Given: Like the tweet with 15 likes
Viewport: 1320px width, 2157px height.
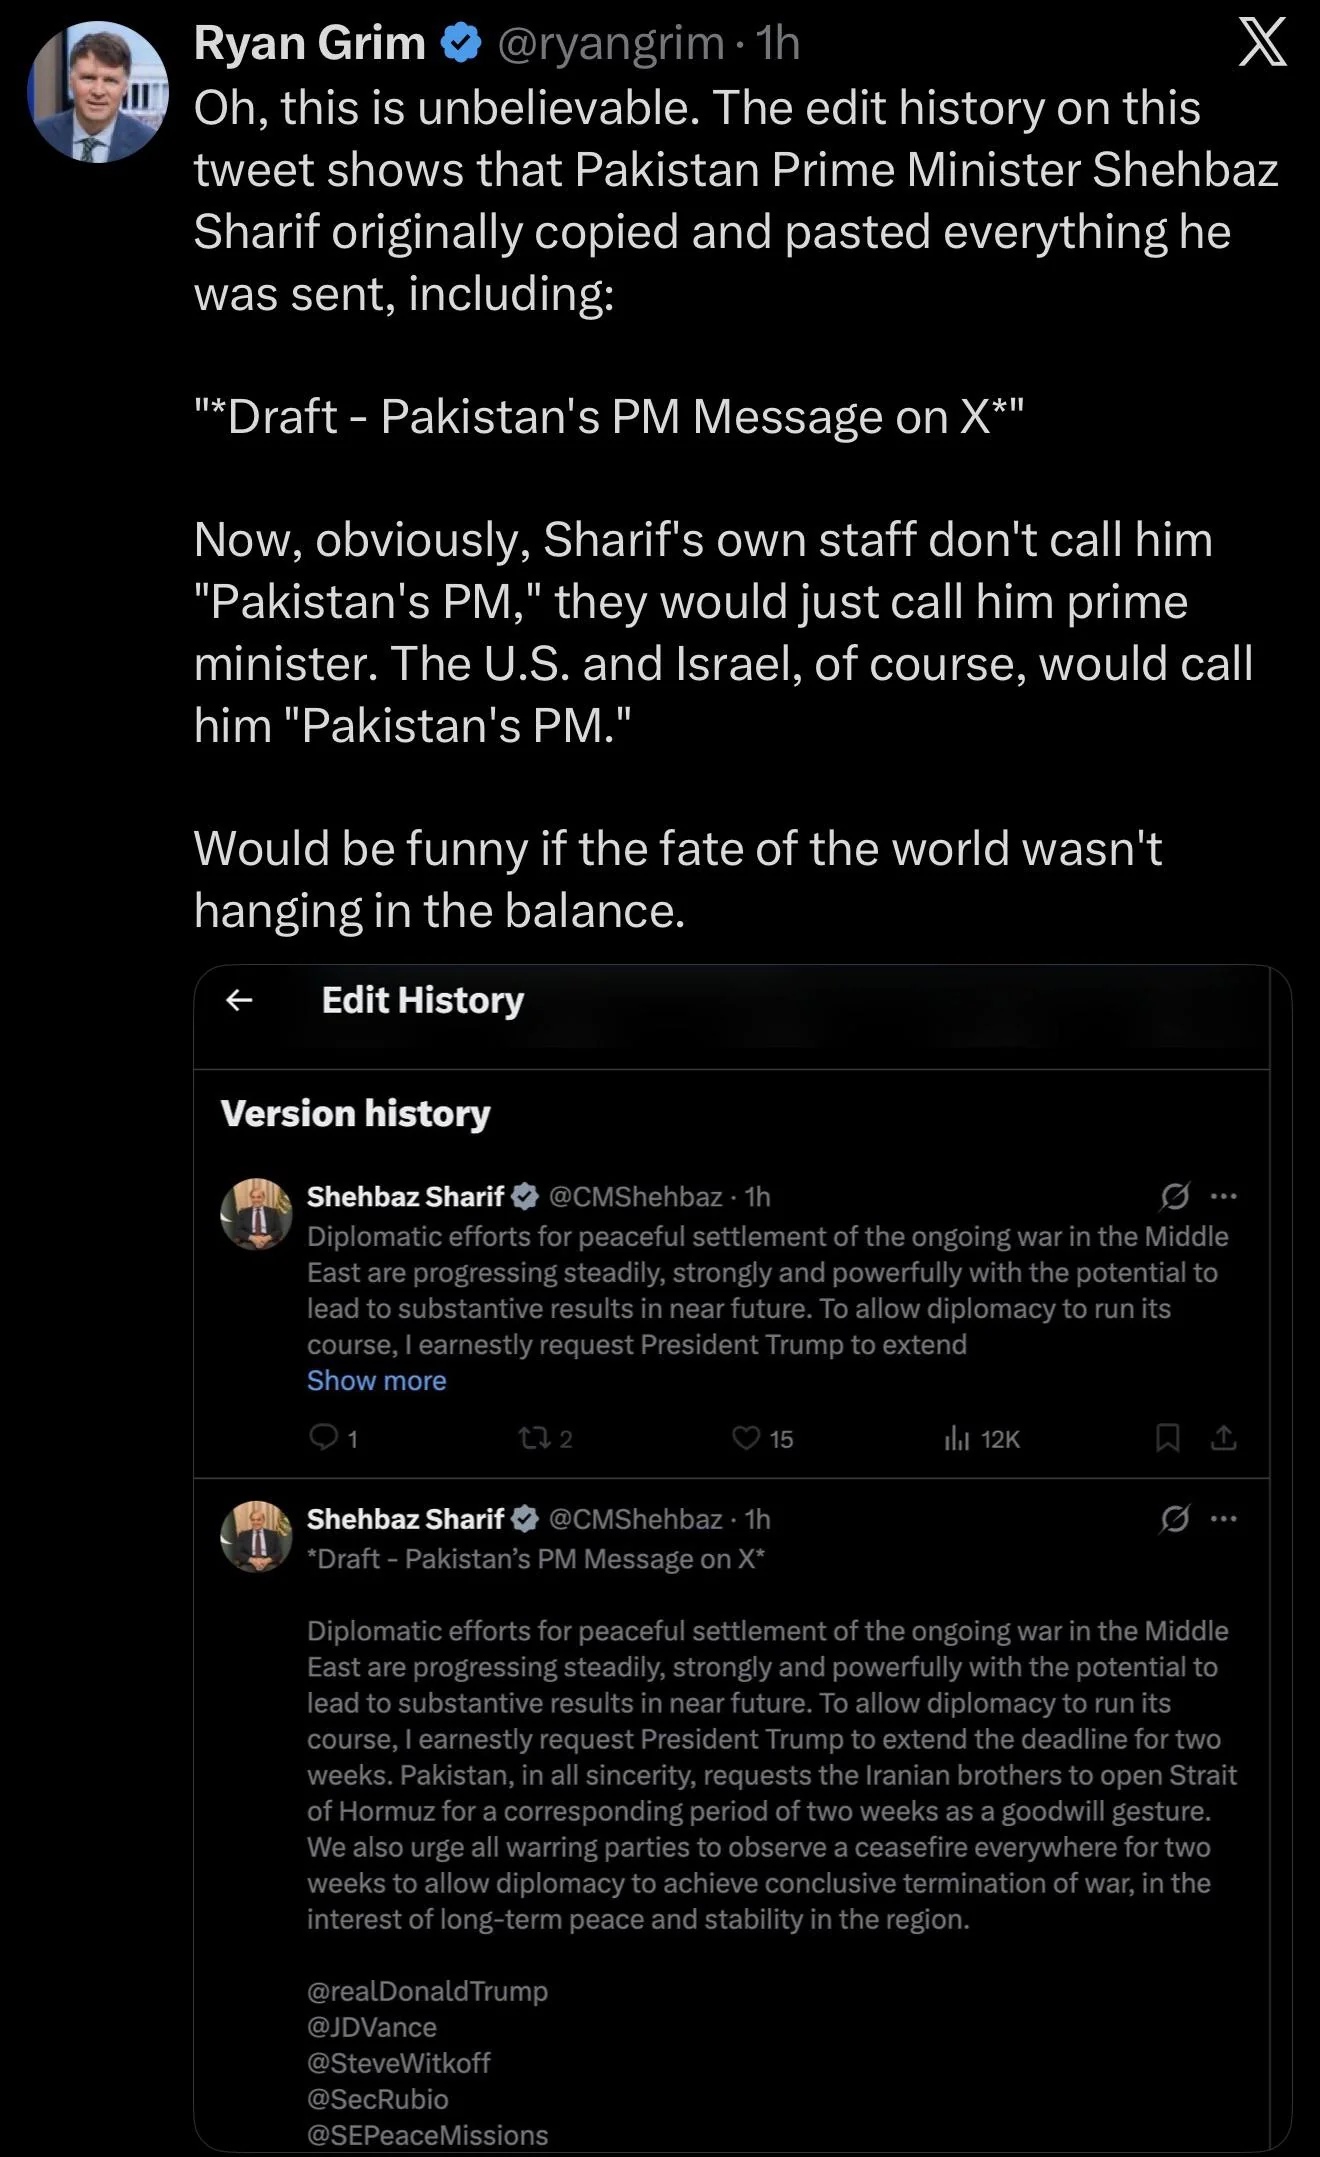Looking at the screenshot, I should (747, 1438).
